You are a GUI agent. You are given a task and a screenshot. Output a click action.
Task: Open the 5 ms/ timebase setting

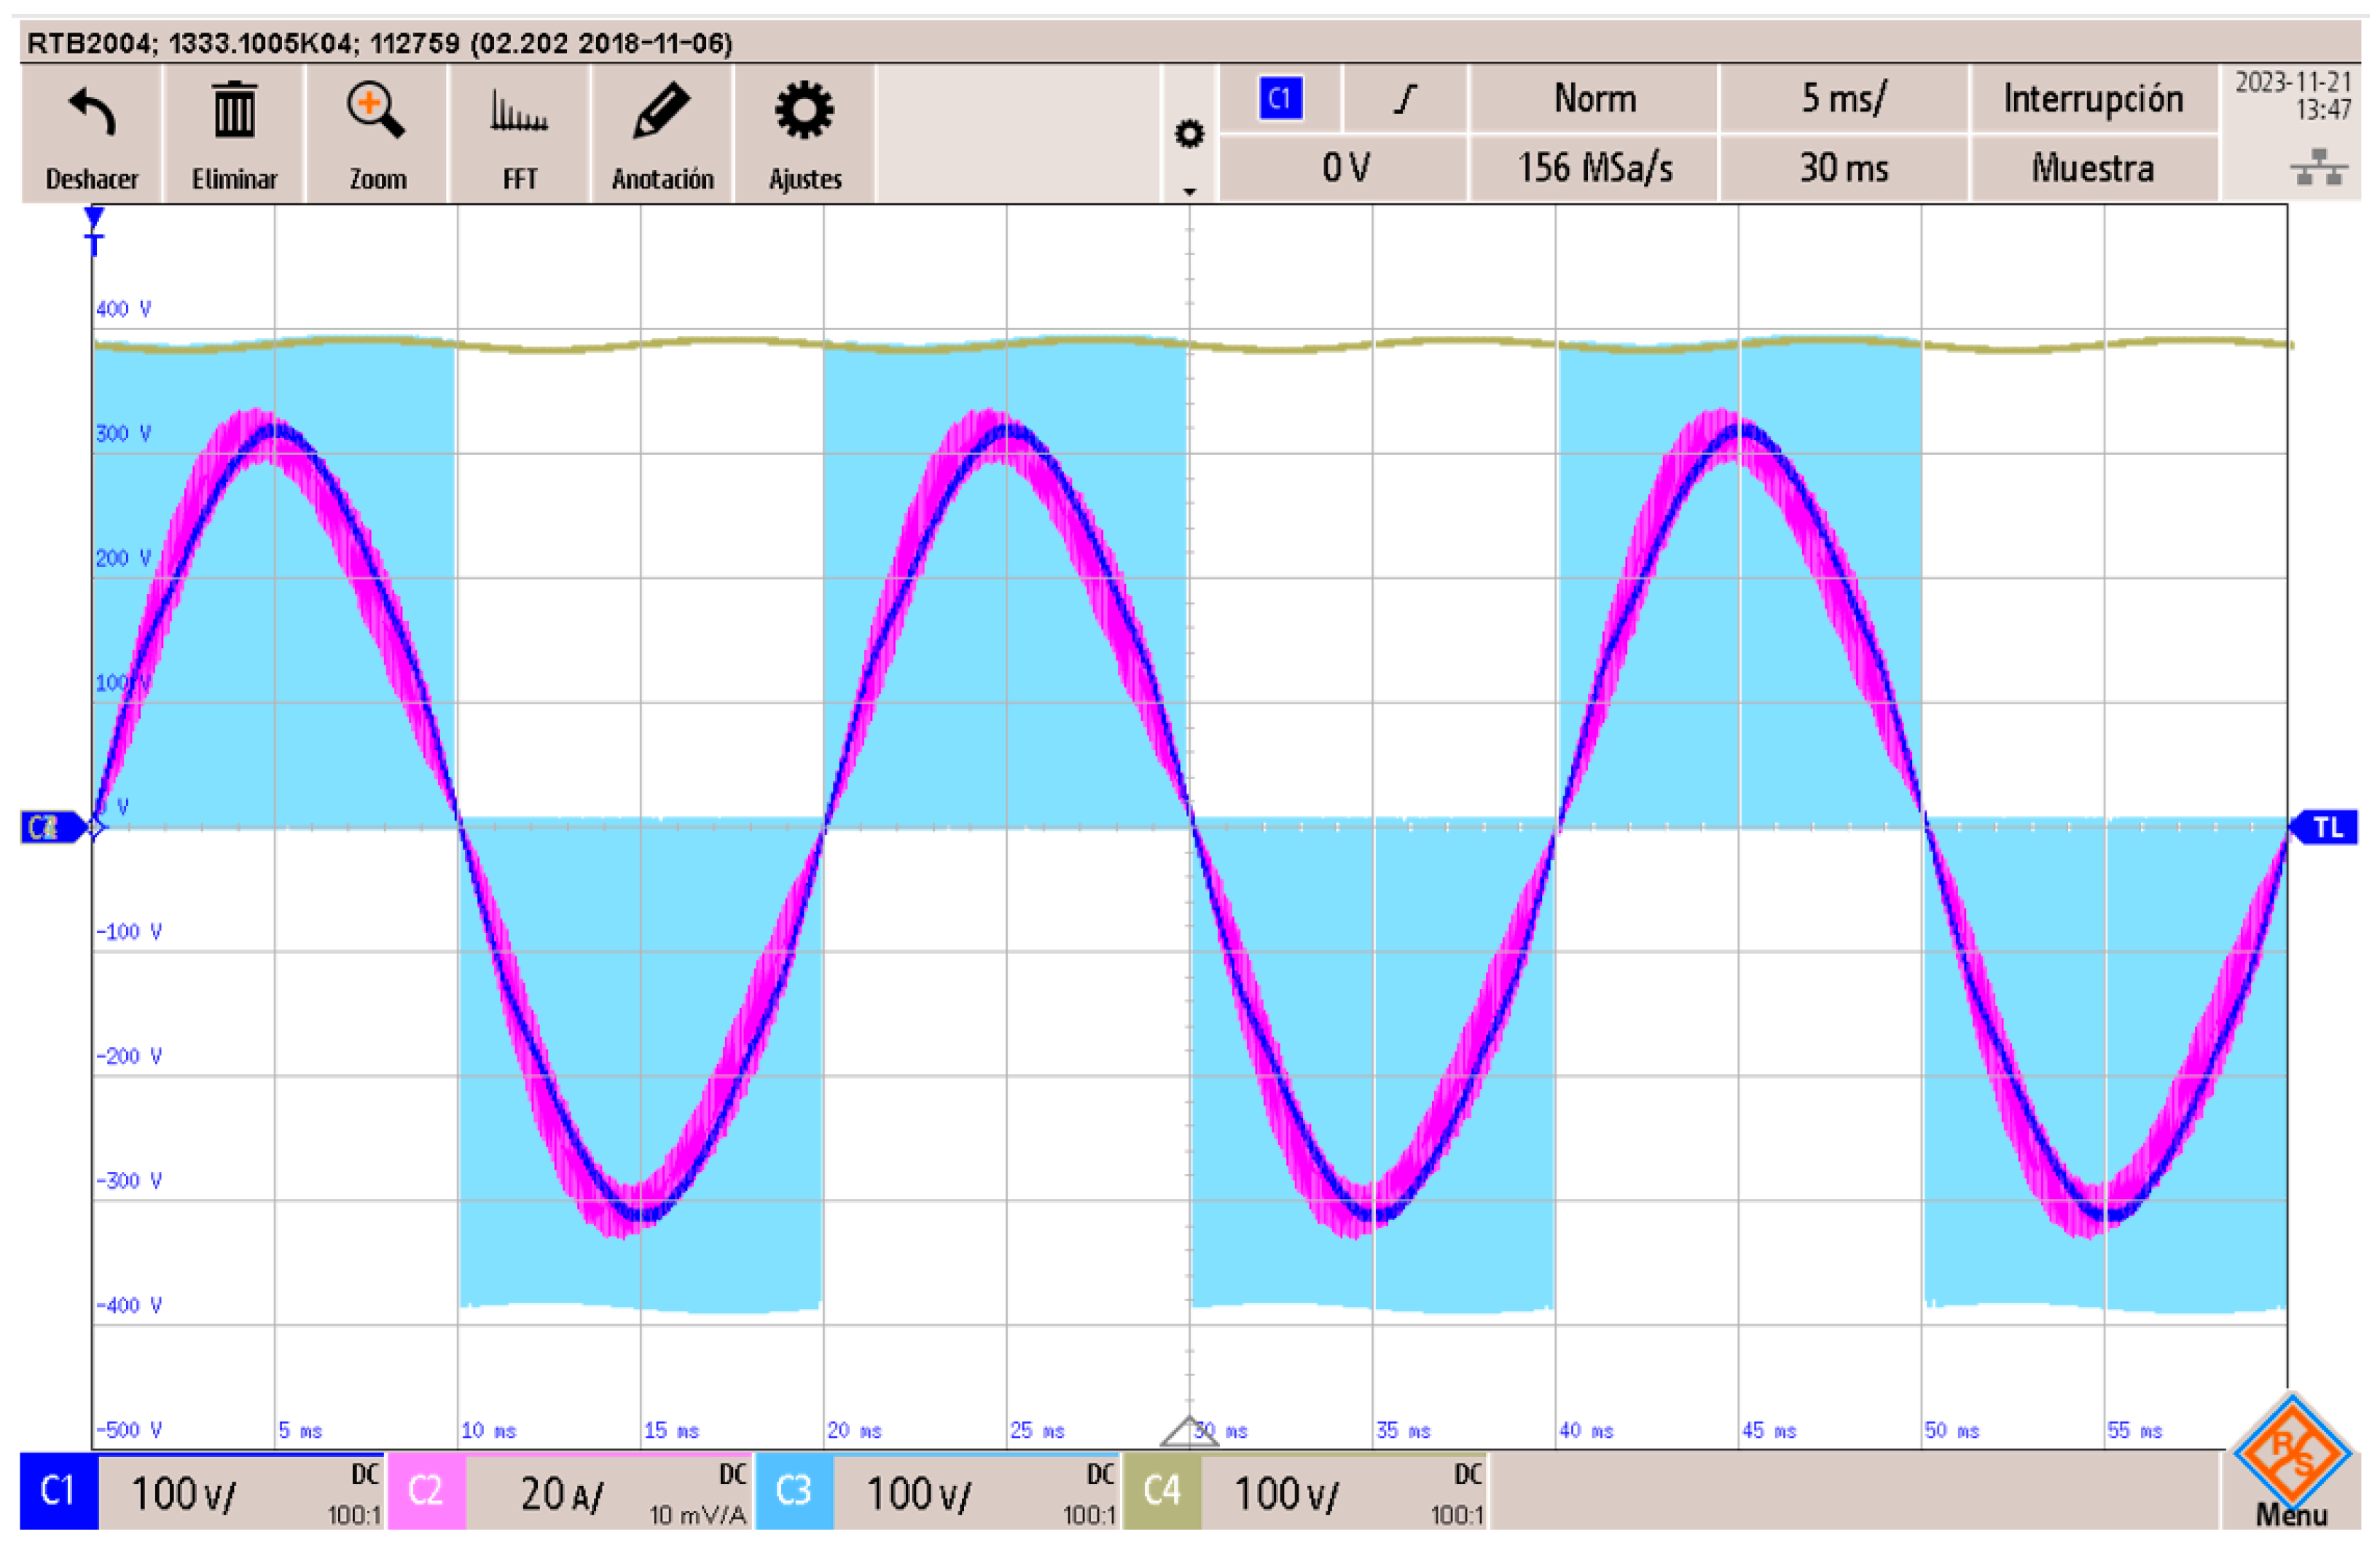point(1843,98)
